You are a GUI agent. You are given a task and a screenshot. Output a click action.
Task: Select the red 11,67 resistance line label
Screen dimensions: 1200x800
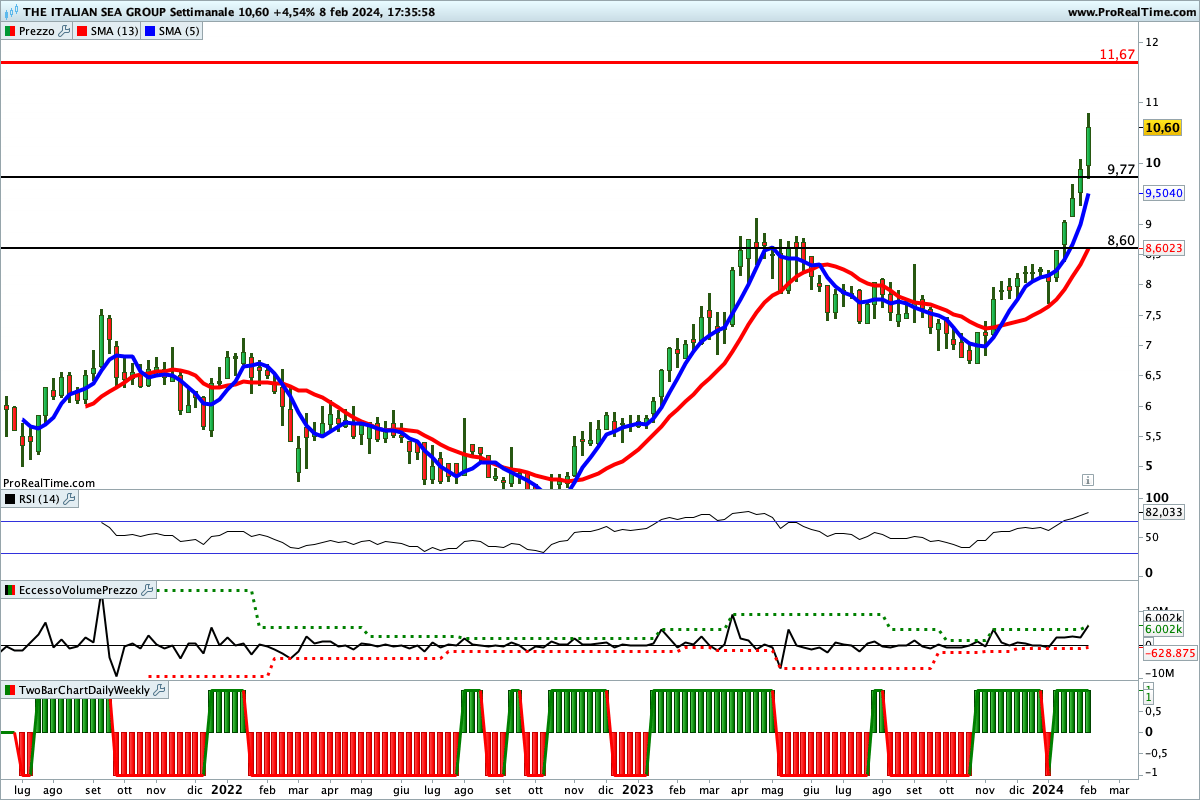(1116, 54)
